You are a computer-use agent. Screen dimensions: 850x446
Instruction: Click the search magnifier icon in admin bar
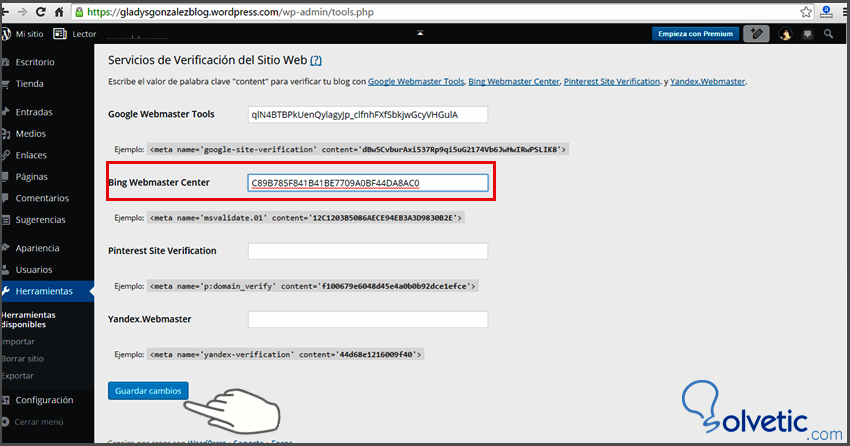pyautogui.click(x=828, y=34)
